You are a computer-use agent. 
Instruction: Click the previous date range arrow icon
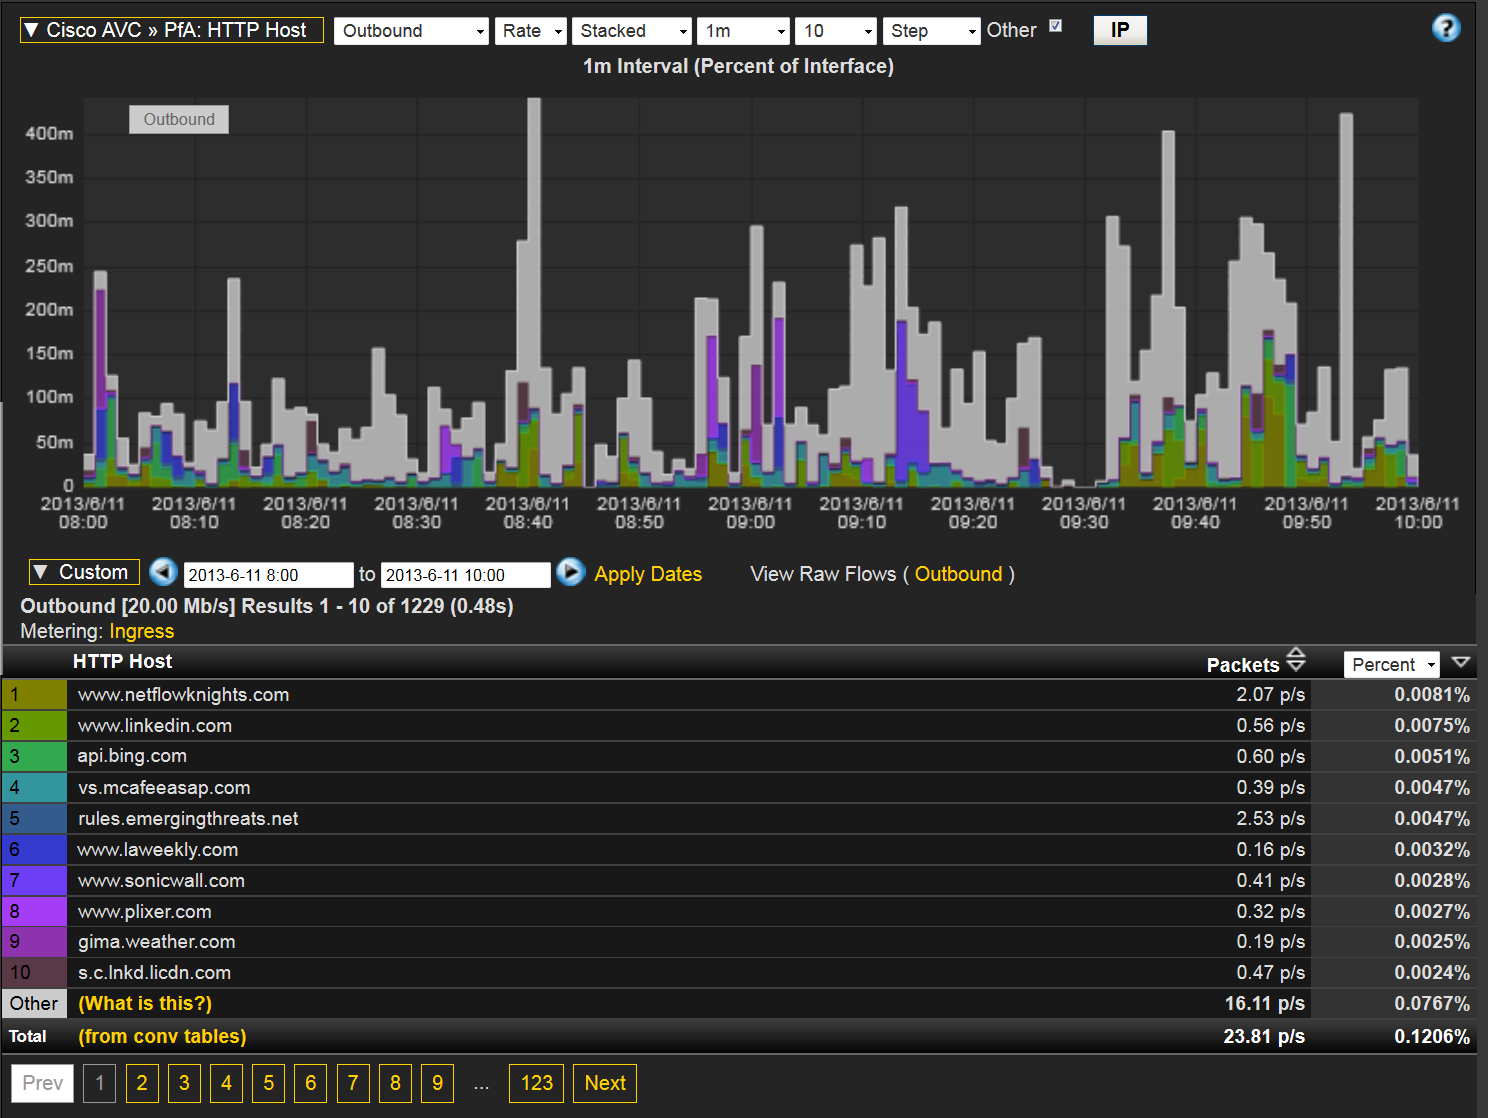pyautogui.click(x=163, y=573)
